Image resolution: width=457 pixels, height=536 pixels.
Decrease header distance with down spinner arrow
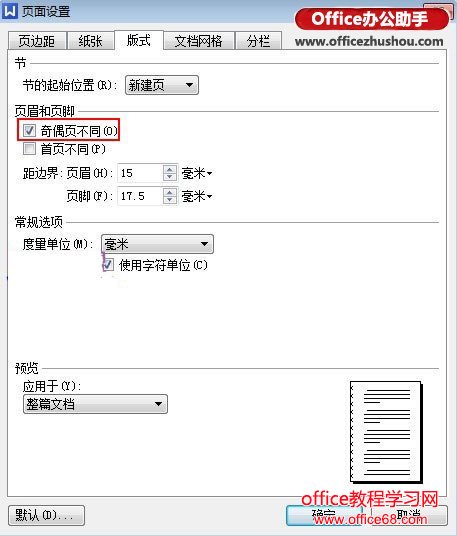170,177
